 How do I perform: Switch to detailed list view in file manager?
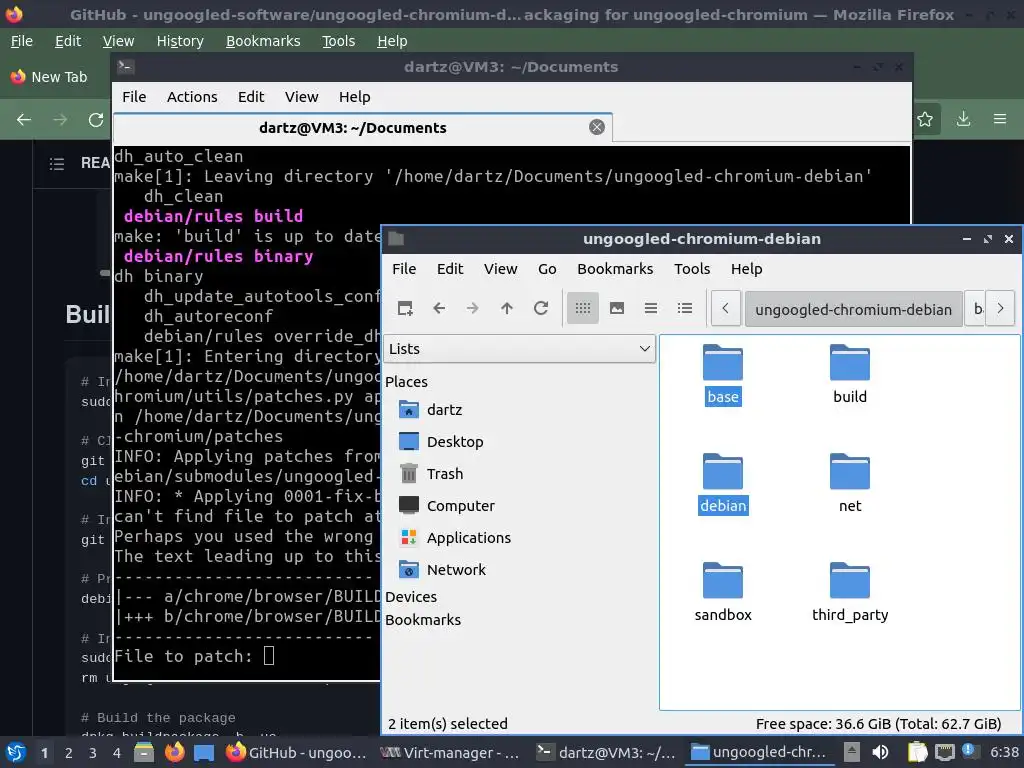[x=684, y=308]
